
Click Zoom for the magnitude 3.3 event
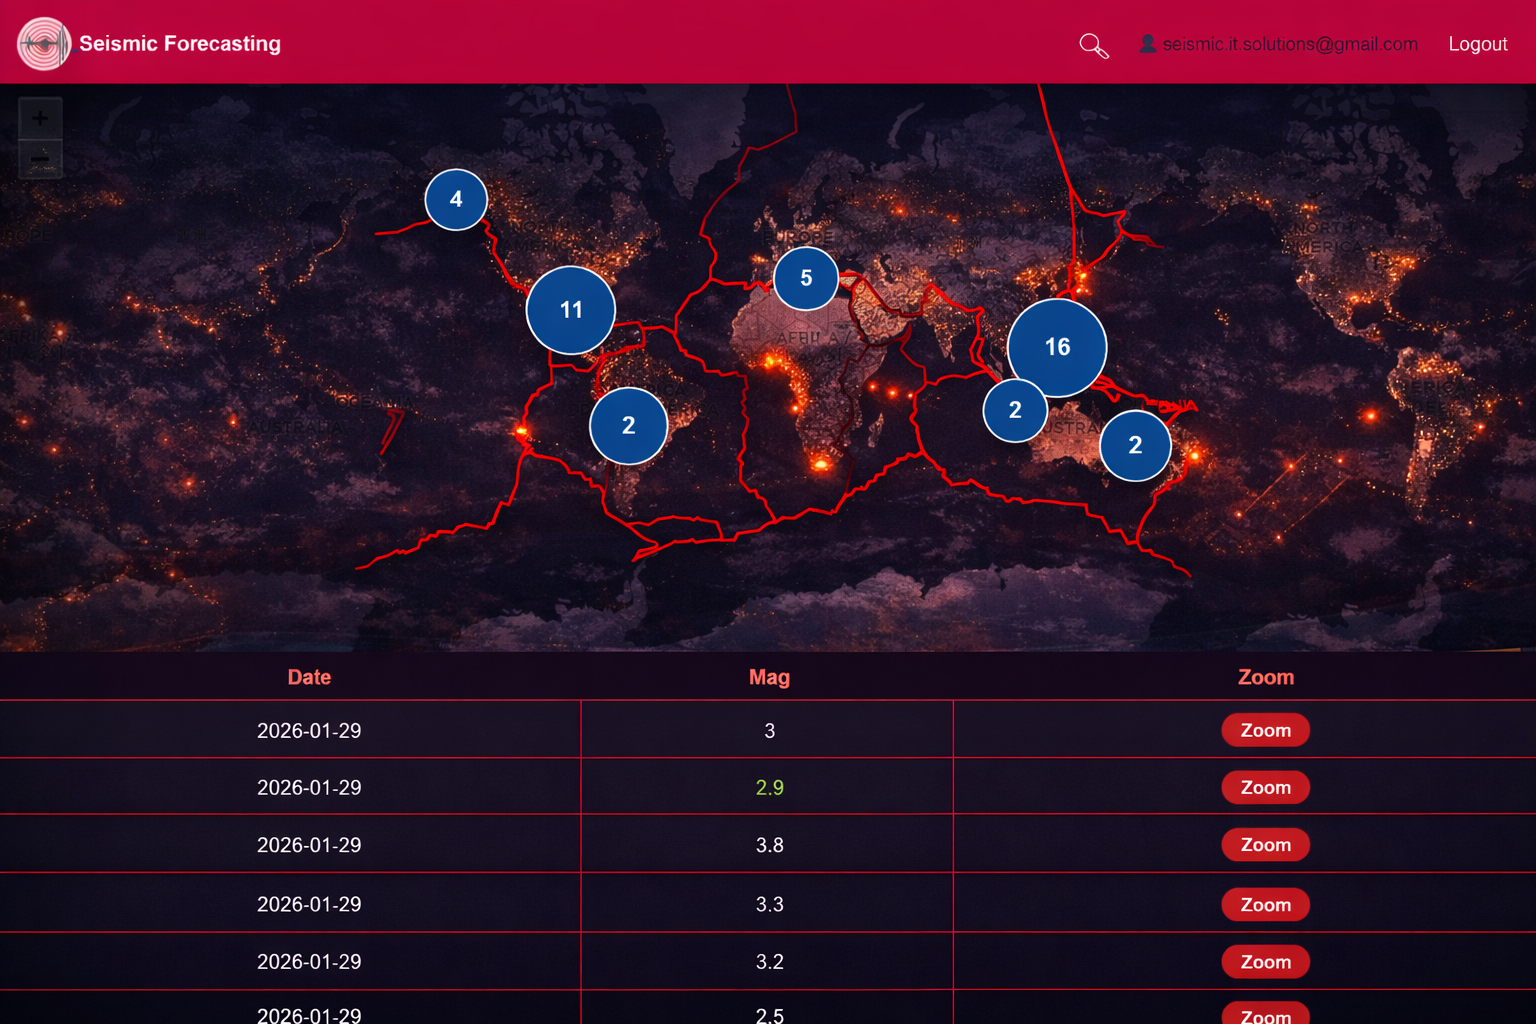[1265, 904]
